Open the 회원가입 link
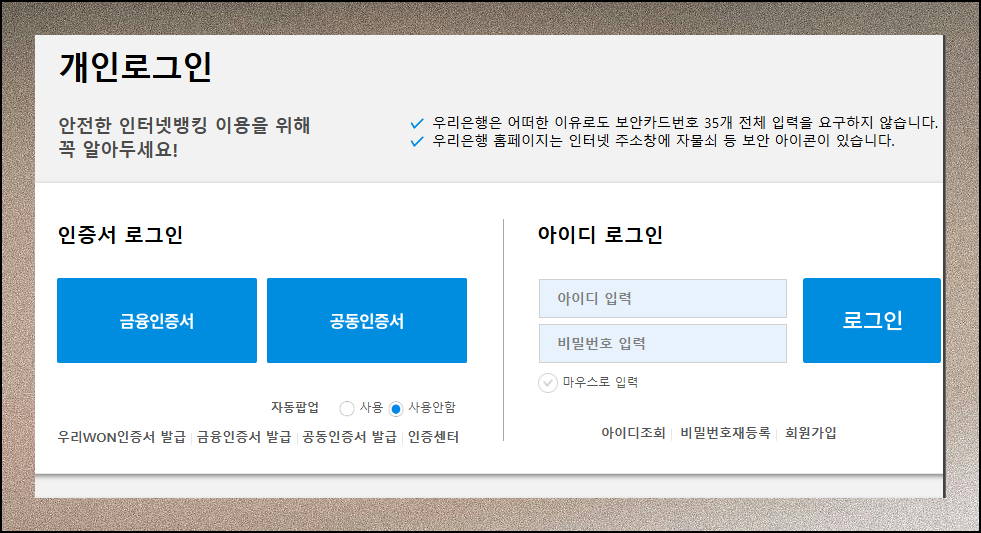Image resolution: width=981 pixels, height=533 pixels. point(810,433)
